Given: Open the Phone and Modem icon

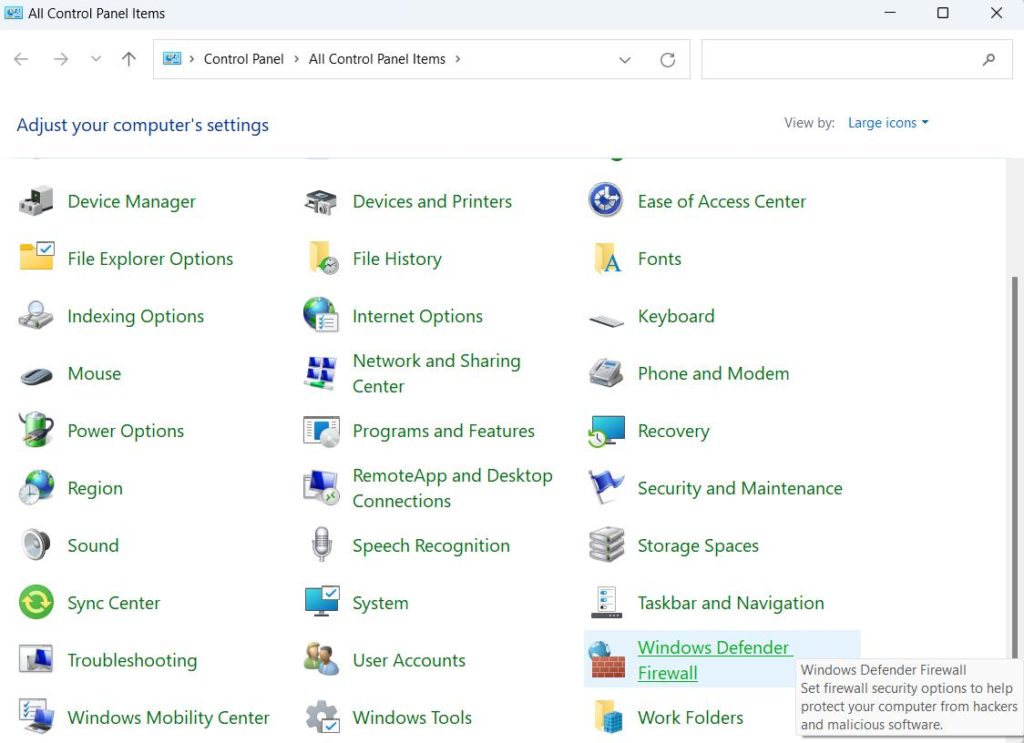Looking at the screenshot, I should pos(606,373).
